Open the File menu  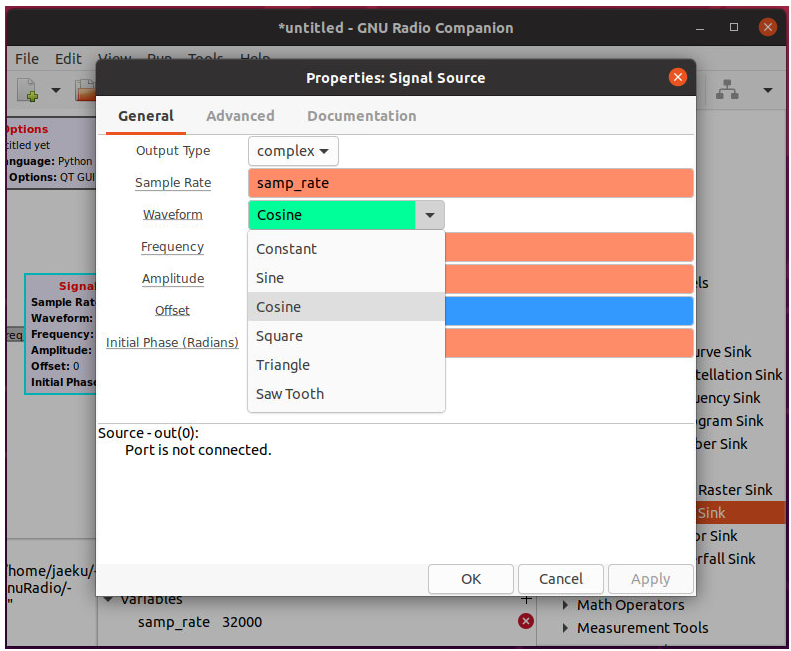pyautogui.click(x=27, y=59)
